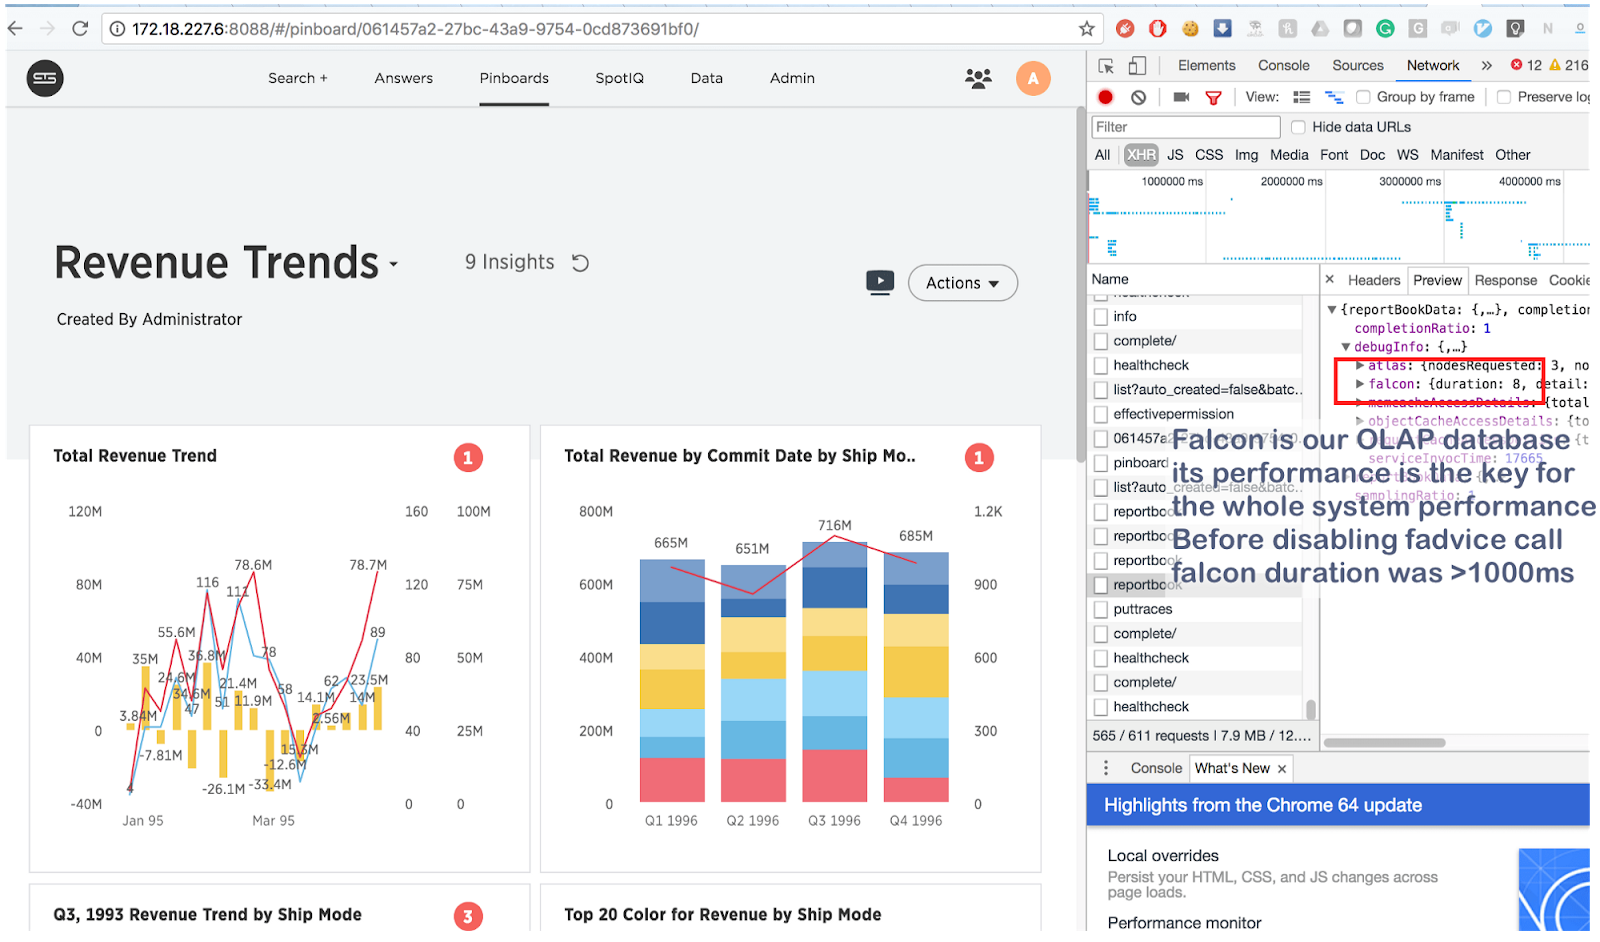Toggle the network filter funnel icon
Screen dimensions: 1600x942
[x=1213, y=97]
